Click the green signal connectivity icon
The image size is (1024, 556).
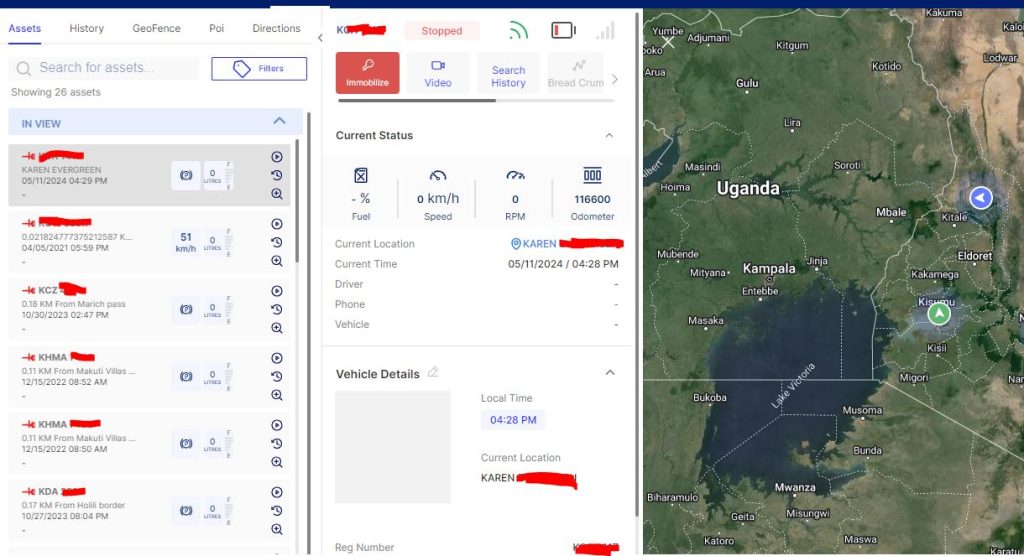pos(518,31)
